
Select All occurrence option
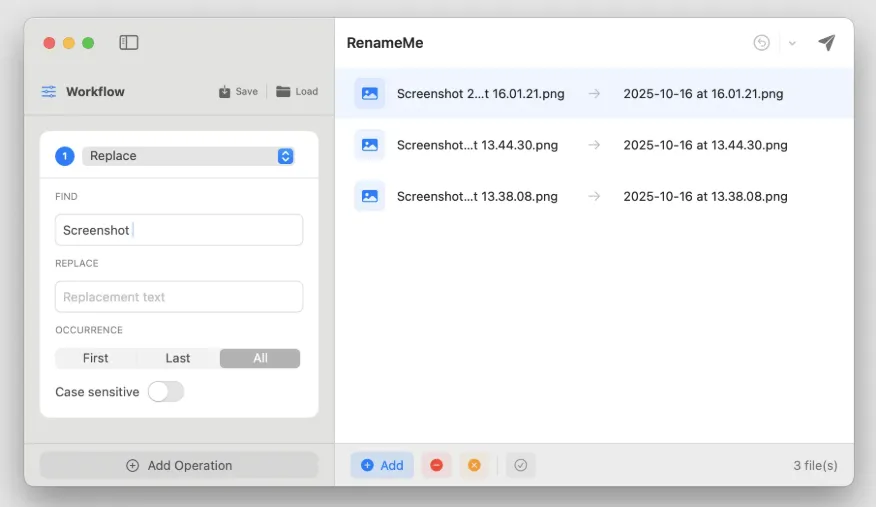click(x=260, y=358)
